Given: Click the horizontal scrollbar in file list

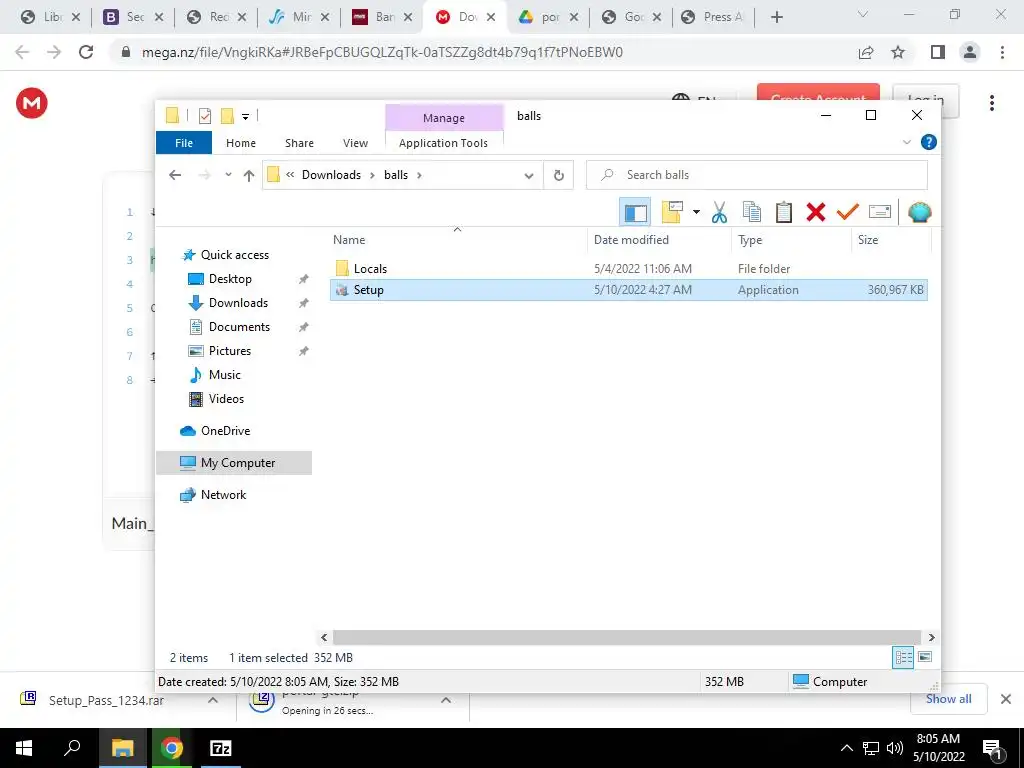Looking at the screenshot, I should 626,637.
